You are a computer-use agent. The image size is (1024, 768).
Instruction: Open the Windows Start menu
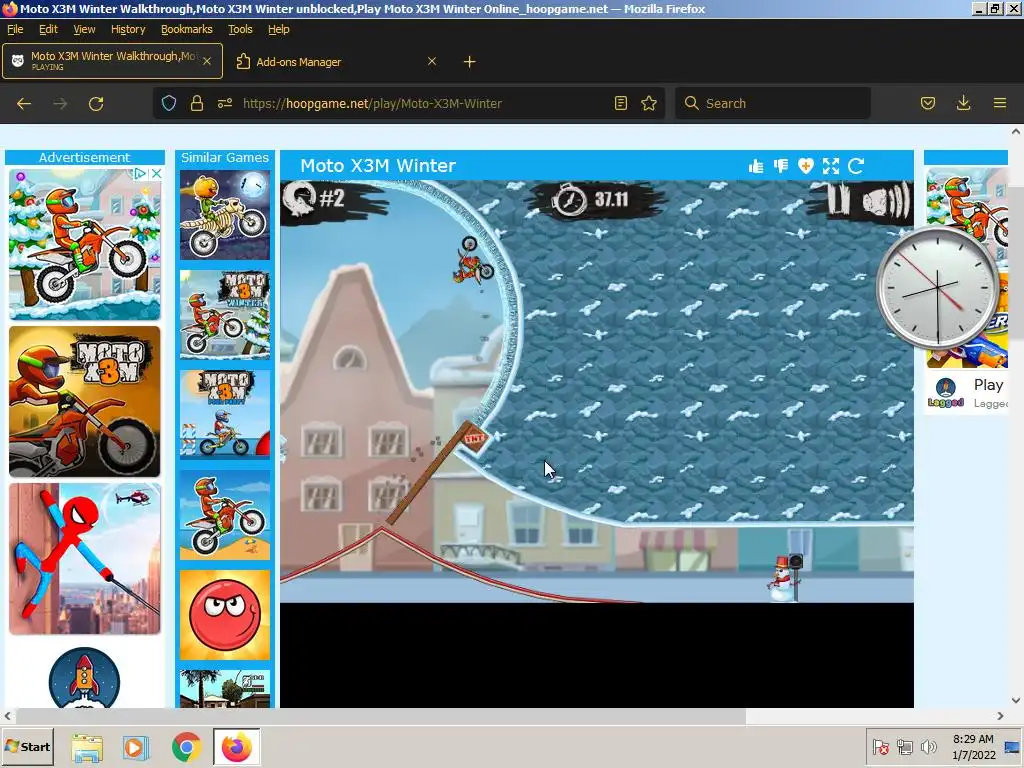point(27,746)
